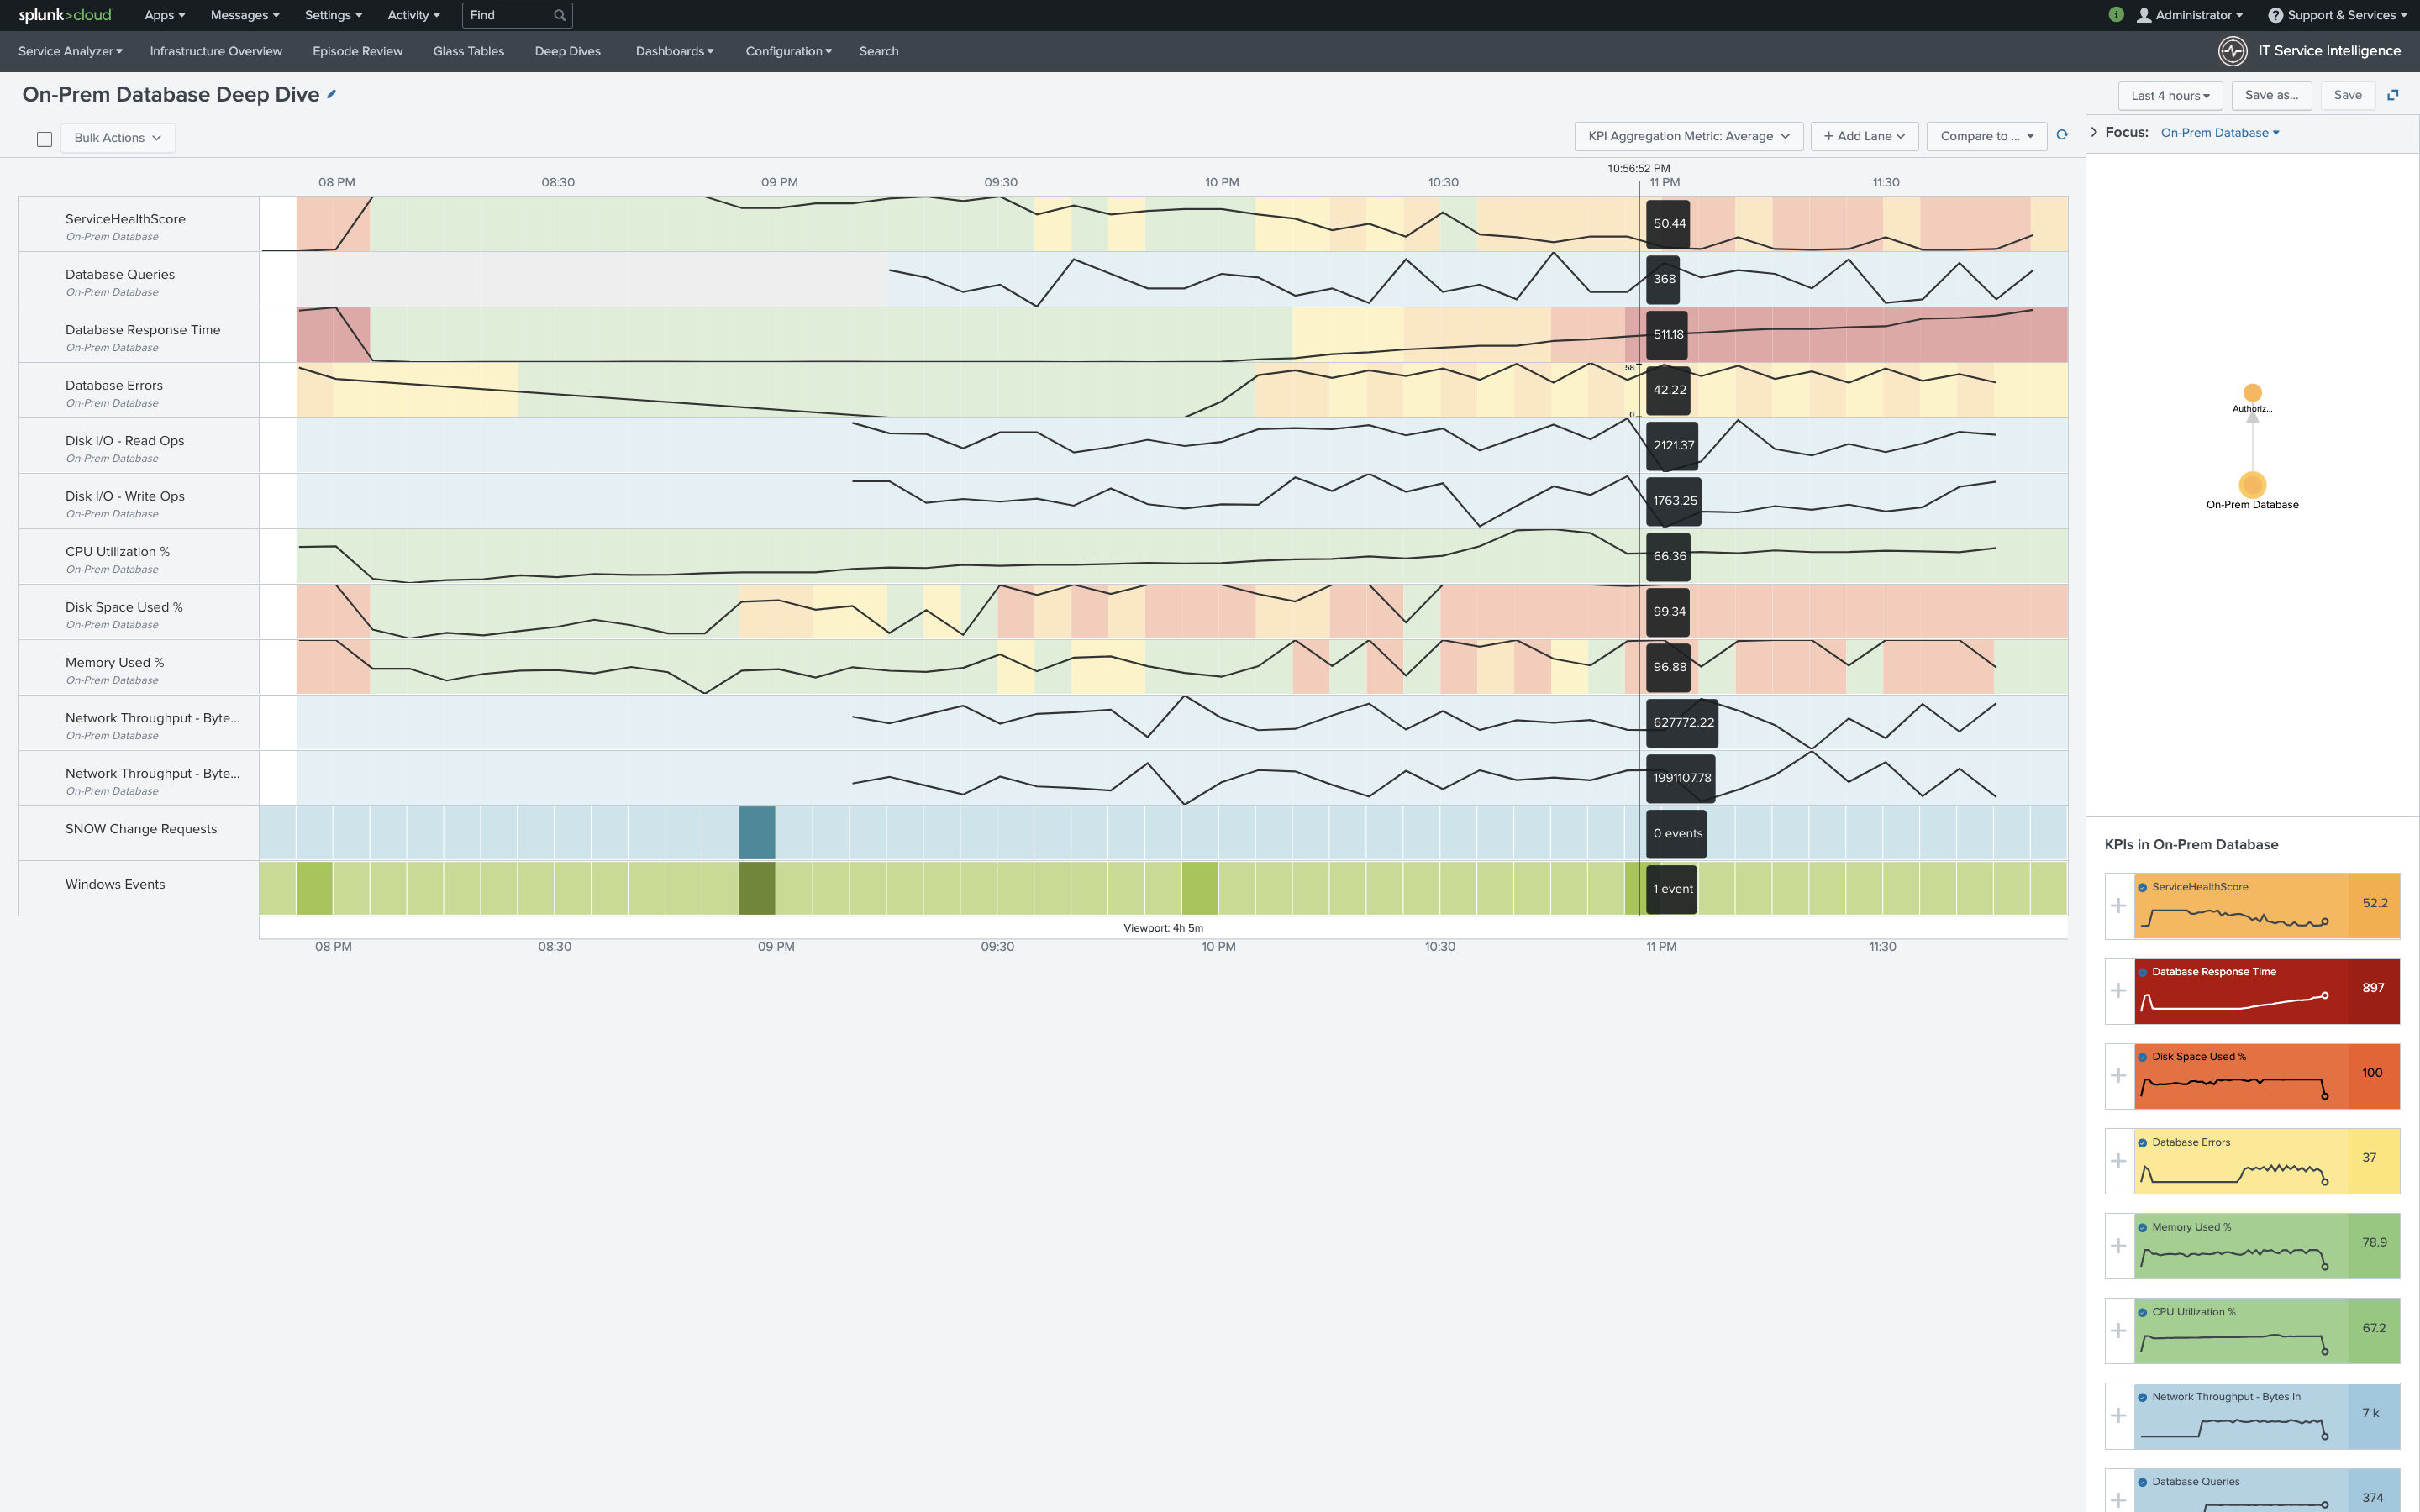Click the dark SNOW Change Requests event block
Screen dimensions: 2420x1512
tap(757, 833)
